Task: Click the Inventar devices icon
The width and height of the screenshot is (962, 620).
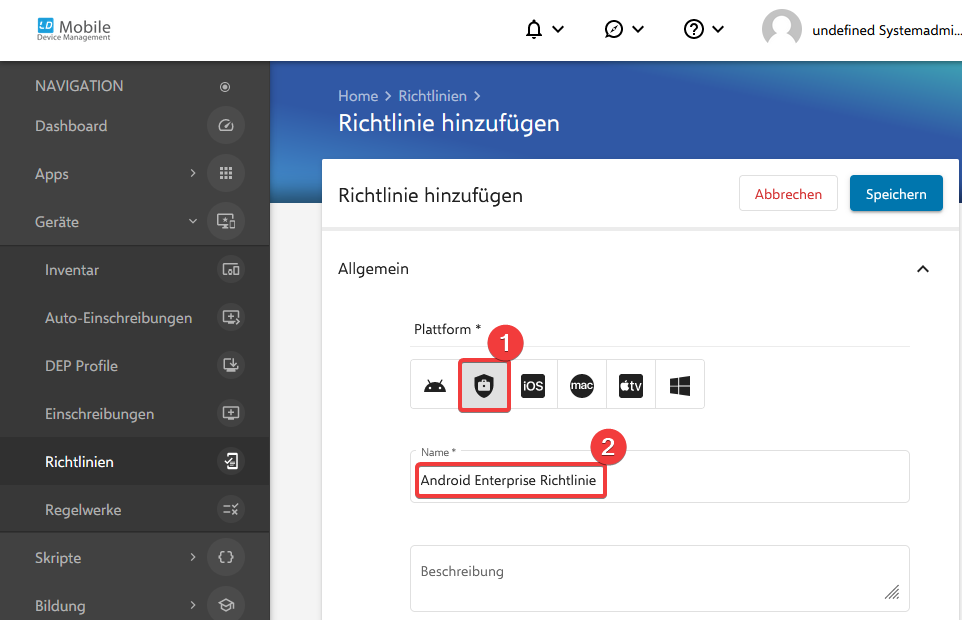Action: pyautogui.click(x=231, y=270)
